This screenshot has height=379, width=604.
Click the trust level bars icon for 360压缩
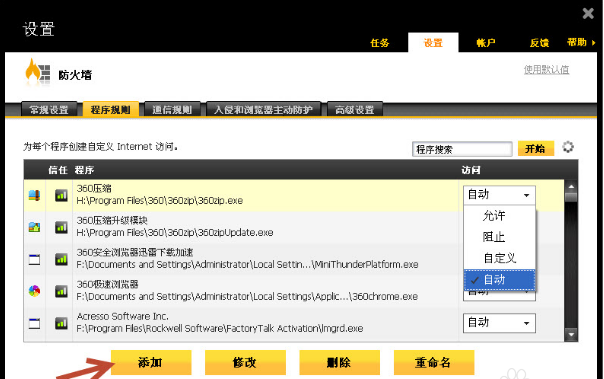(61, 195)
